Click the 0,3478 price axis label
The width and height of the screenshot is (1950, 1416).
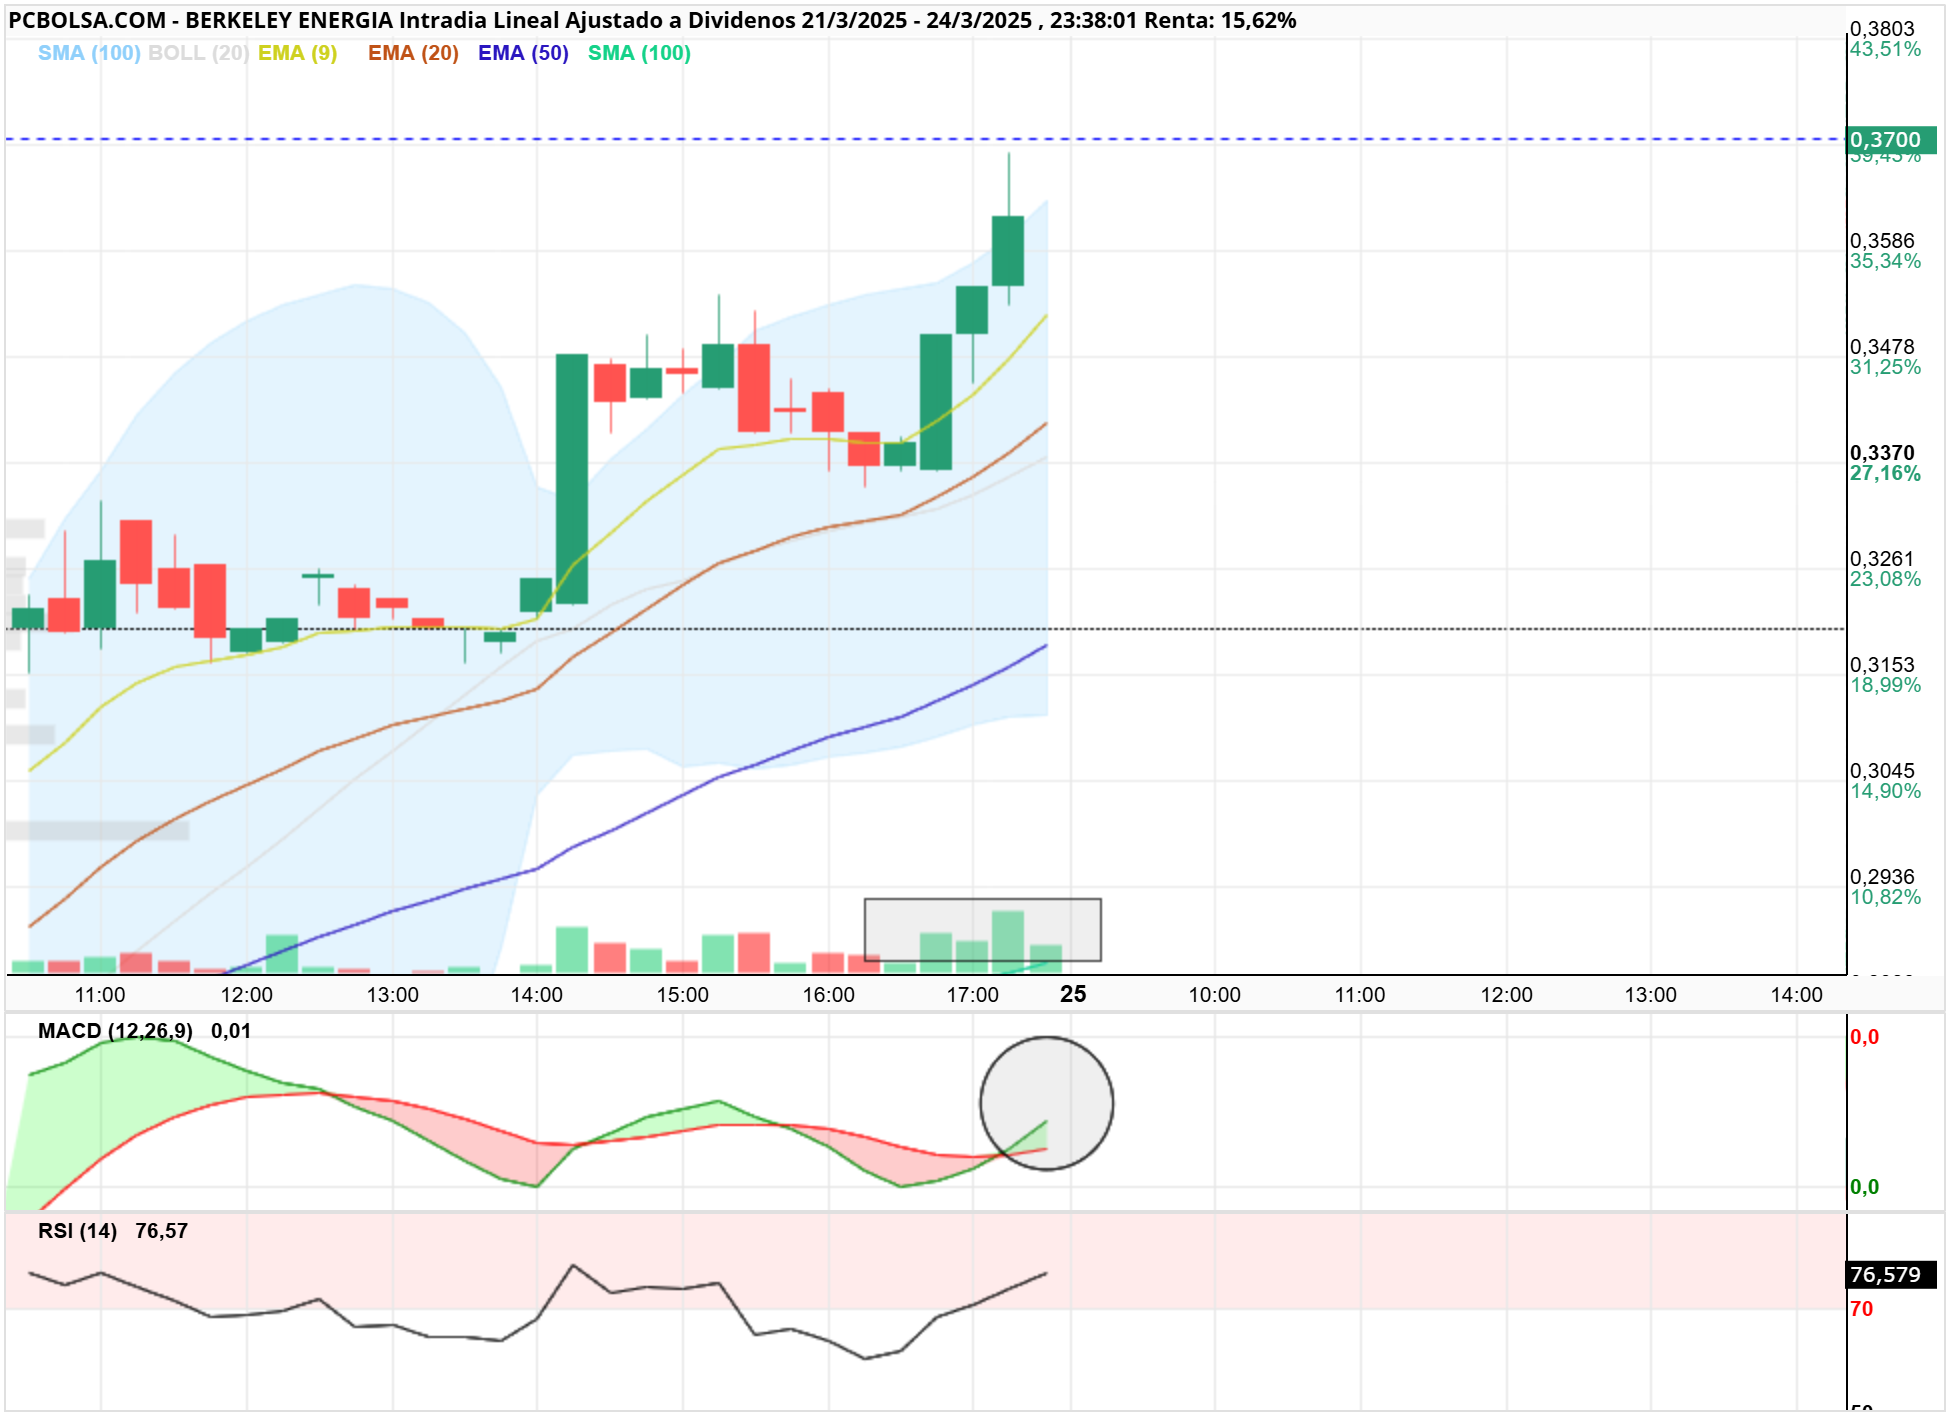pos(1882,347)
